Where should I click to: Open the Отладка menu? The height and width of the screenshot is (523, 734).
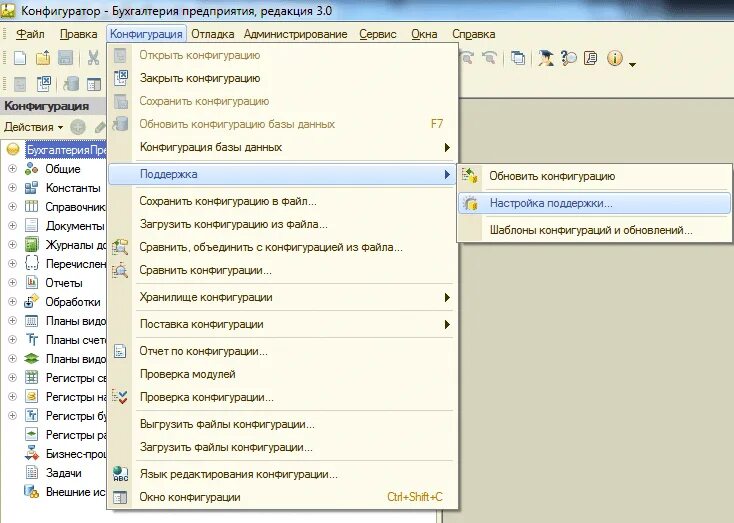point(213,34)
